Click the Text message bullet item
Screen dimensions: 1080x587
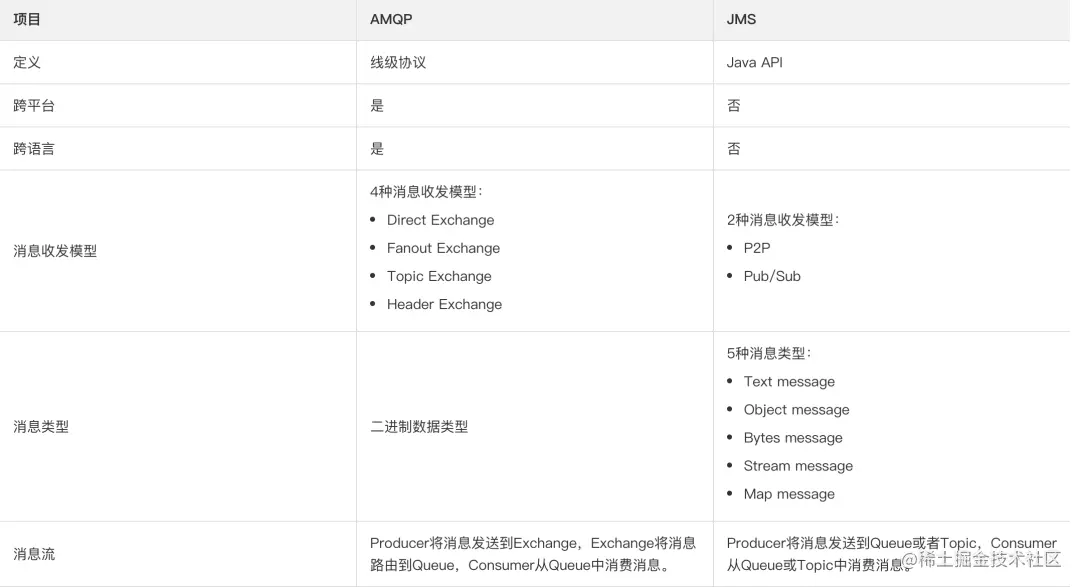(x=789, y=382)
